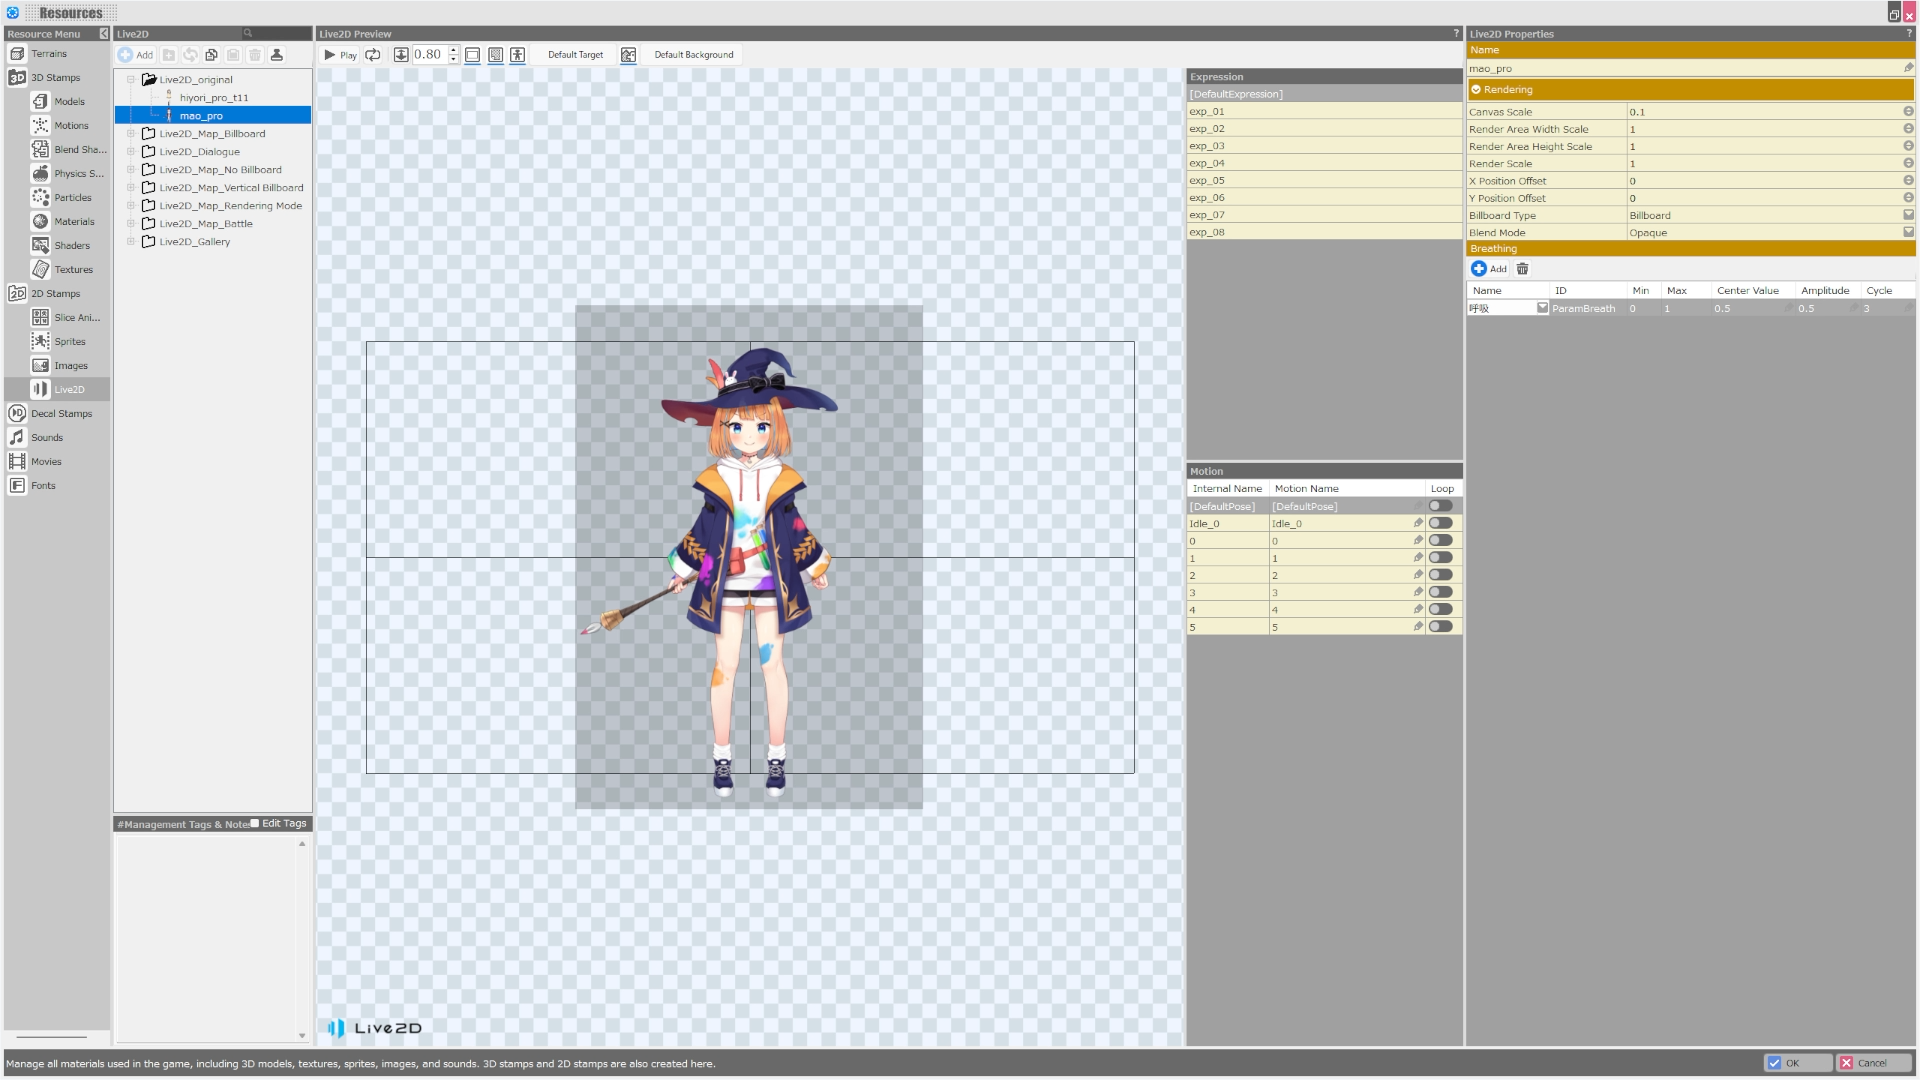Click the paste clipboard icon in the Live2D toolbar
The height and width of the screenshot is (1080, 1920).
tap(233, 55)
